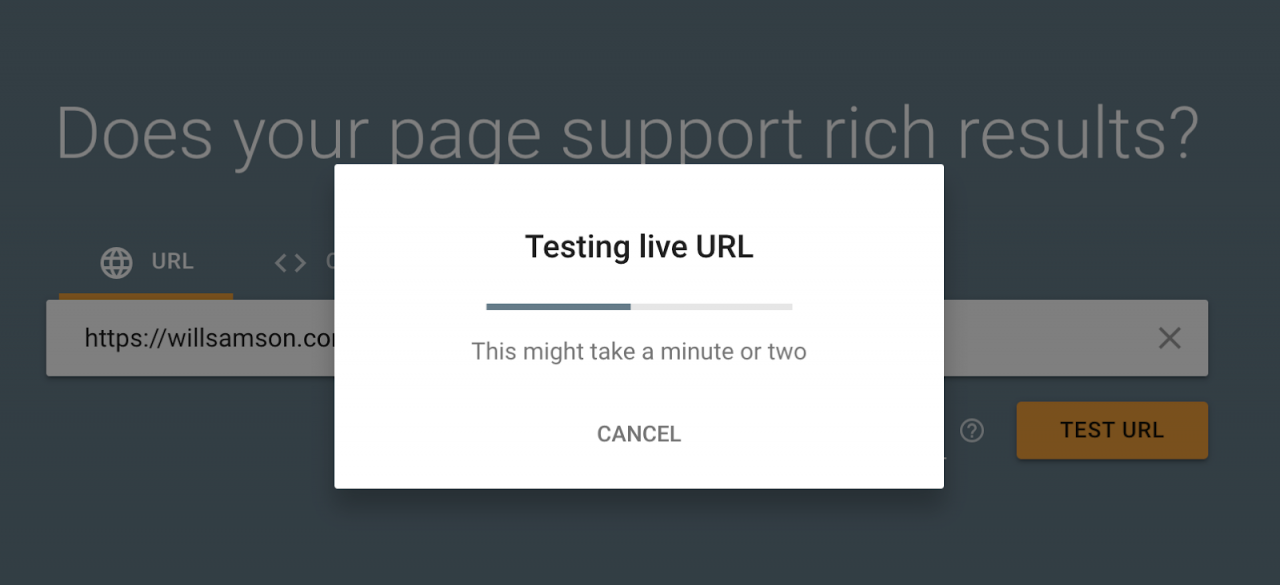This screenshot has height=585, width=1280.
Task: Open the question mark help icon
Action: click(972, 431)
